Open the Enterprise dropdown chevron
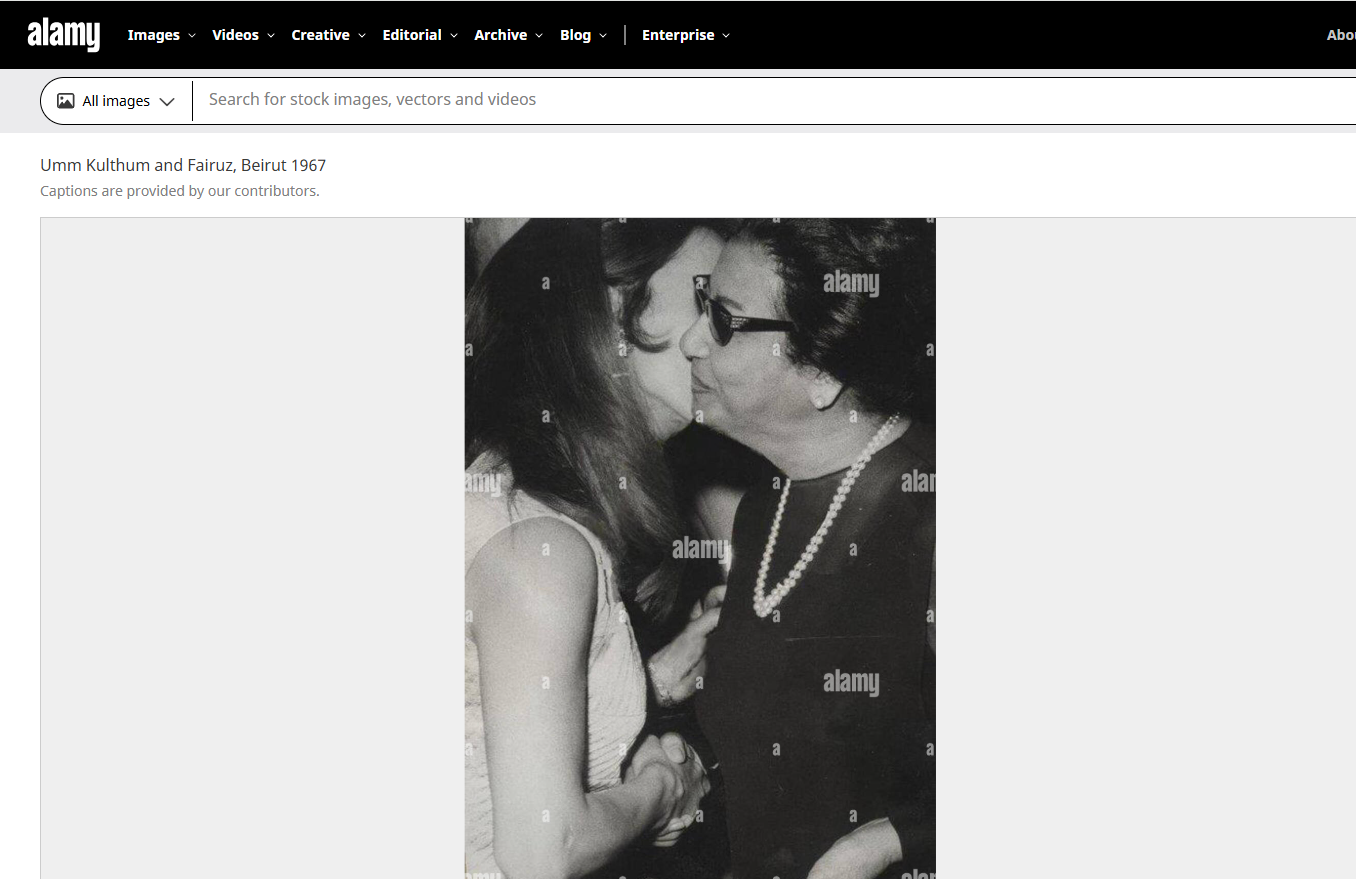Image resolution: width=1356 pixels, height=879 pixels. (726, 35)
